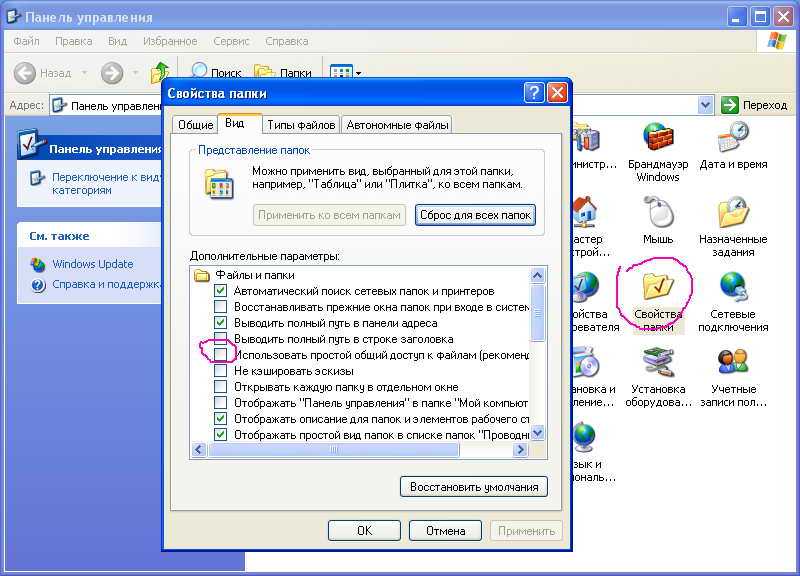Click the Поиск search toolbar icon
This screenshot has height=576, width=800.
(199, 70)
